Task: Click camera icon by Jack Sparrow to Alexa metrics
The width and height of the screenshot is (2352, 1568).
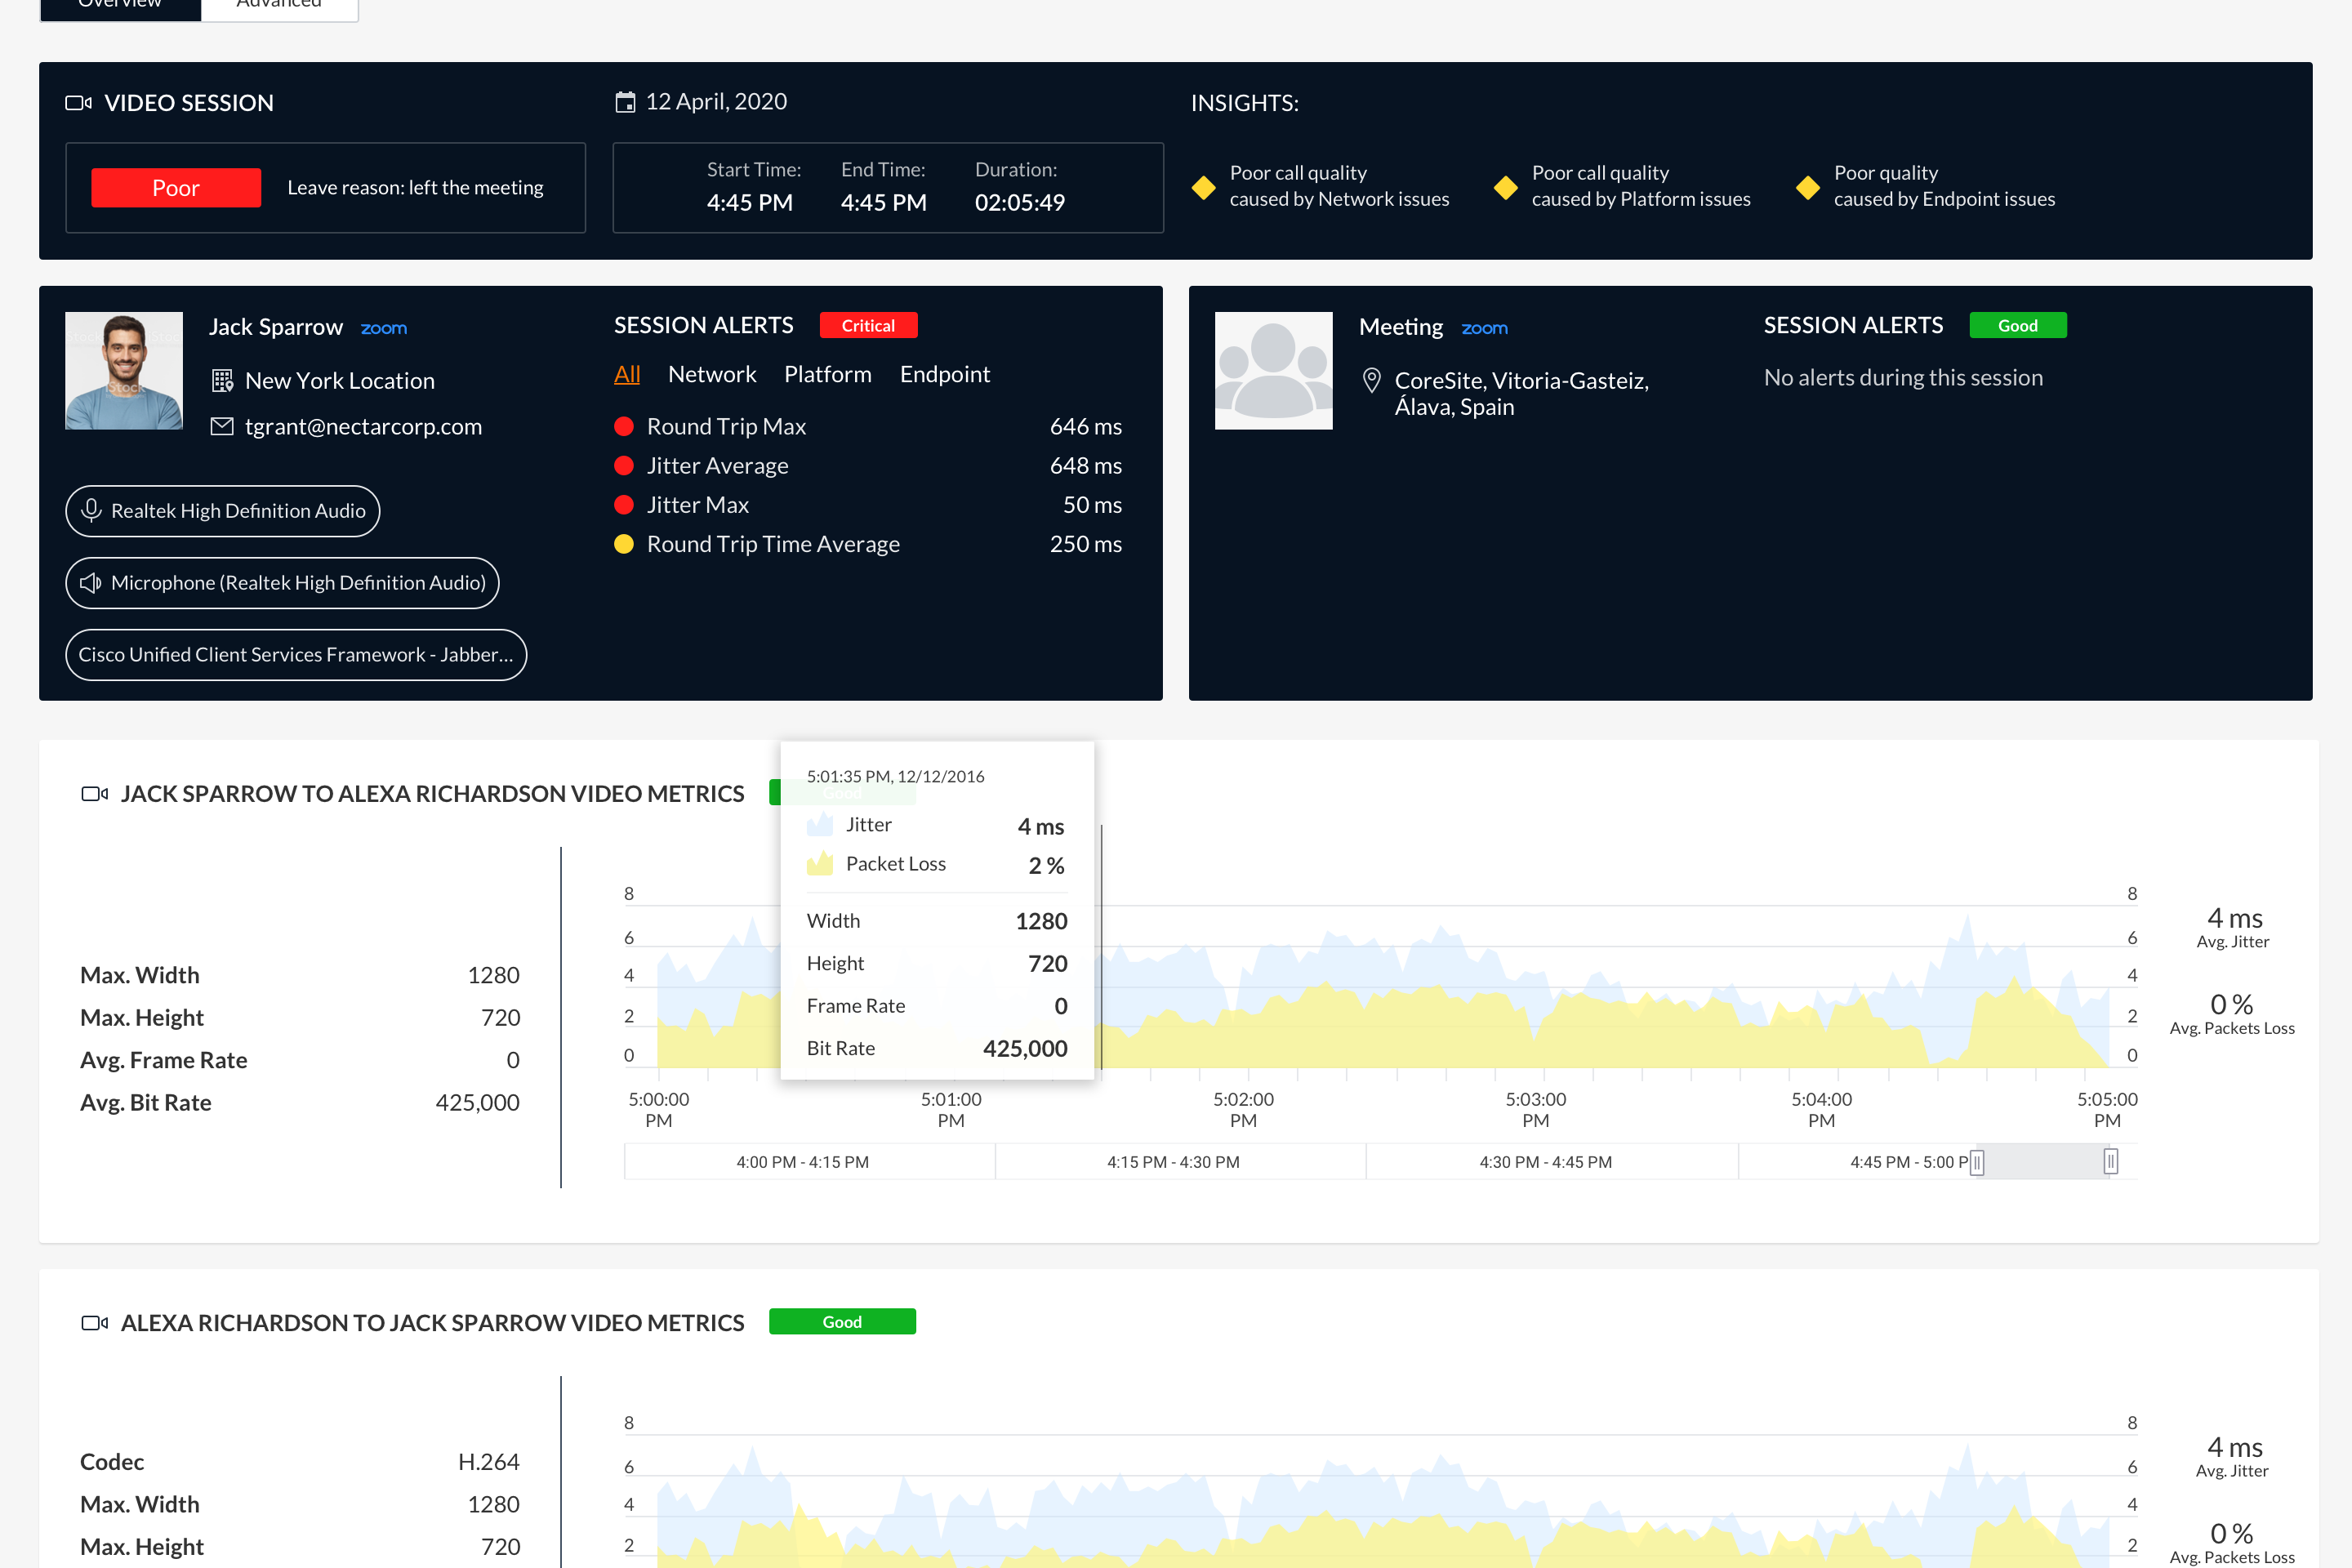Action: pyautogui.click(x=95, y=794)
